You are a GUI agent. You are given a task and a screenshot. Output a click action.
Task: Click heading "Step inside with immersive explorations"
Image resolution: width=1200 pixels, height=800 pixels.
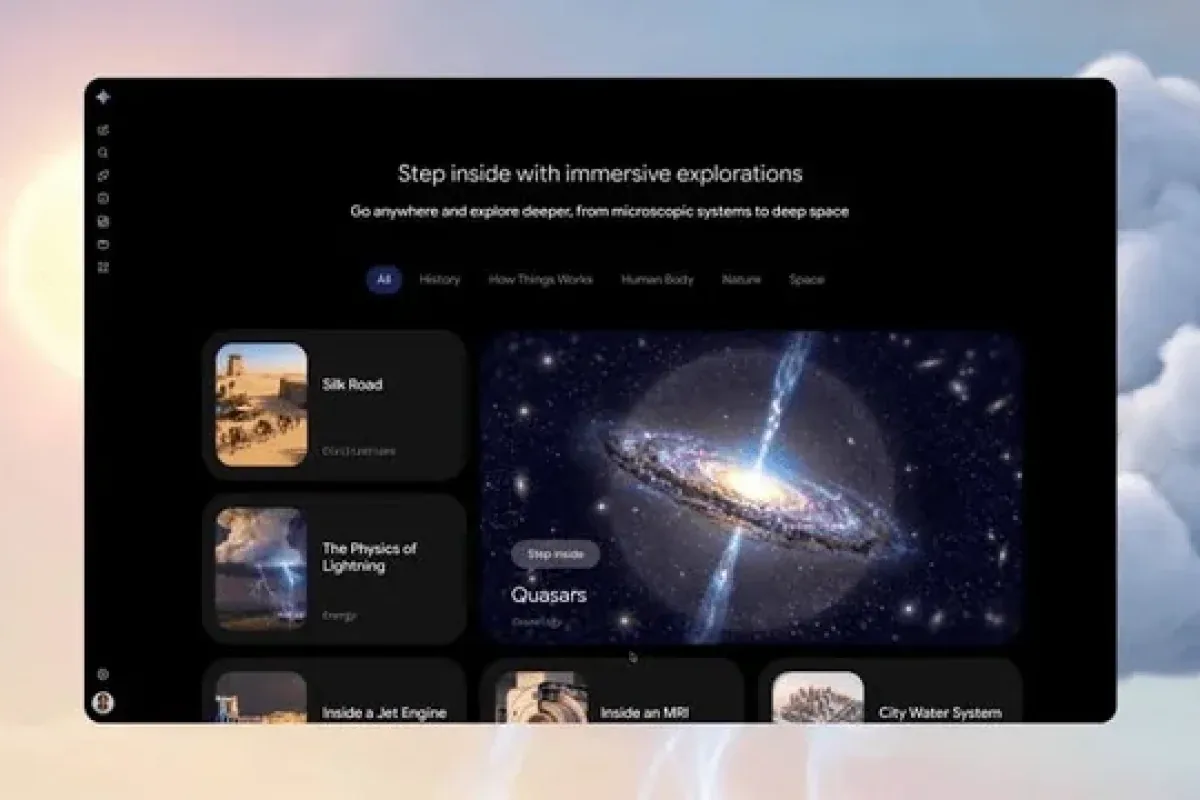click(600, 173)
